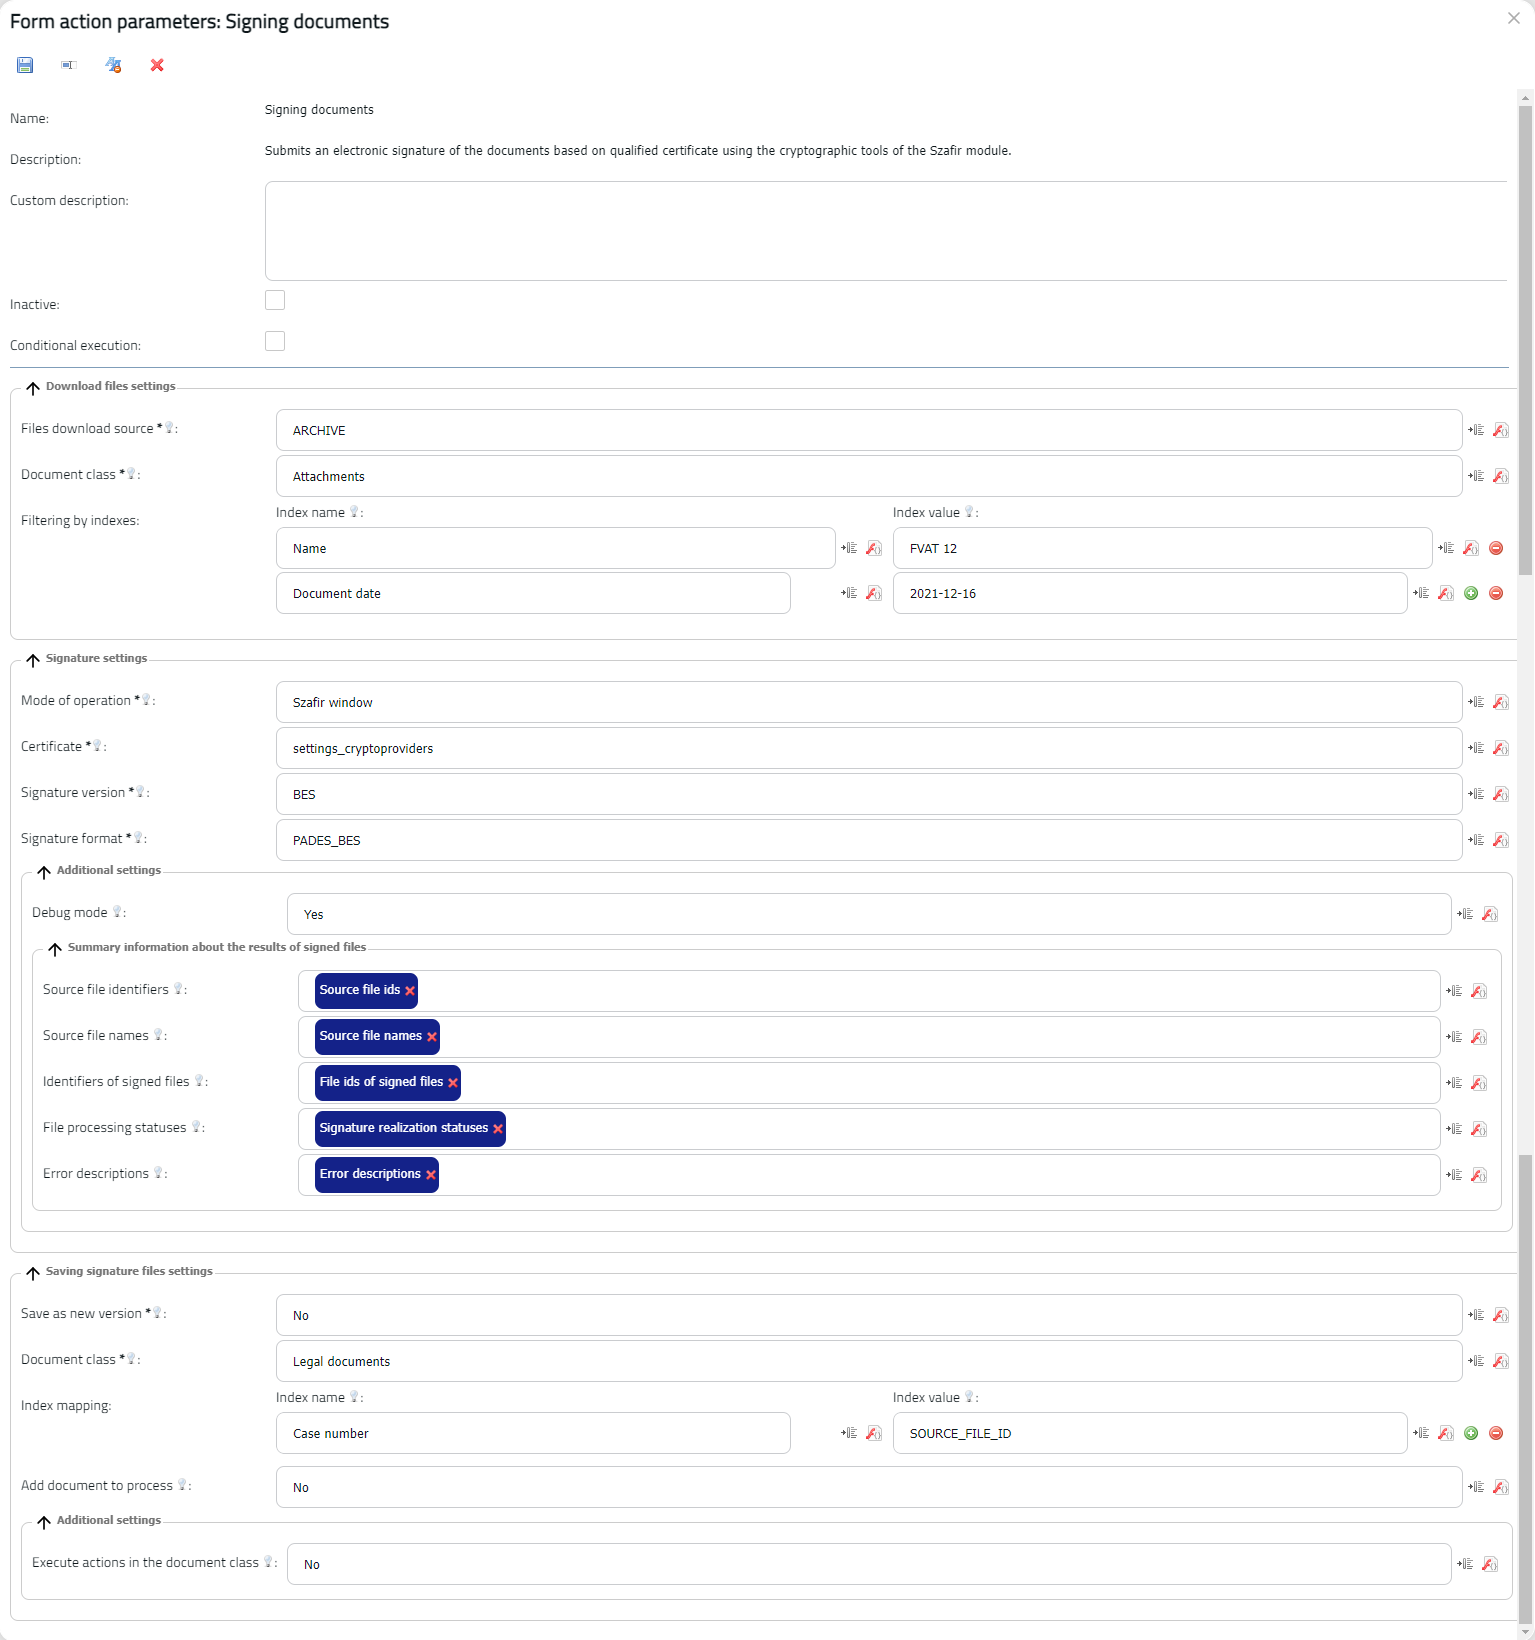Open function editor for Files download source
The height and width of the screenshot is (1640, 1535).
pyautogui.click(x=1501, y=430)
